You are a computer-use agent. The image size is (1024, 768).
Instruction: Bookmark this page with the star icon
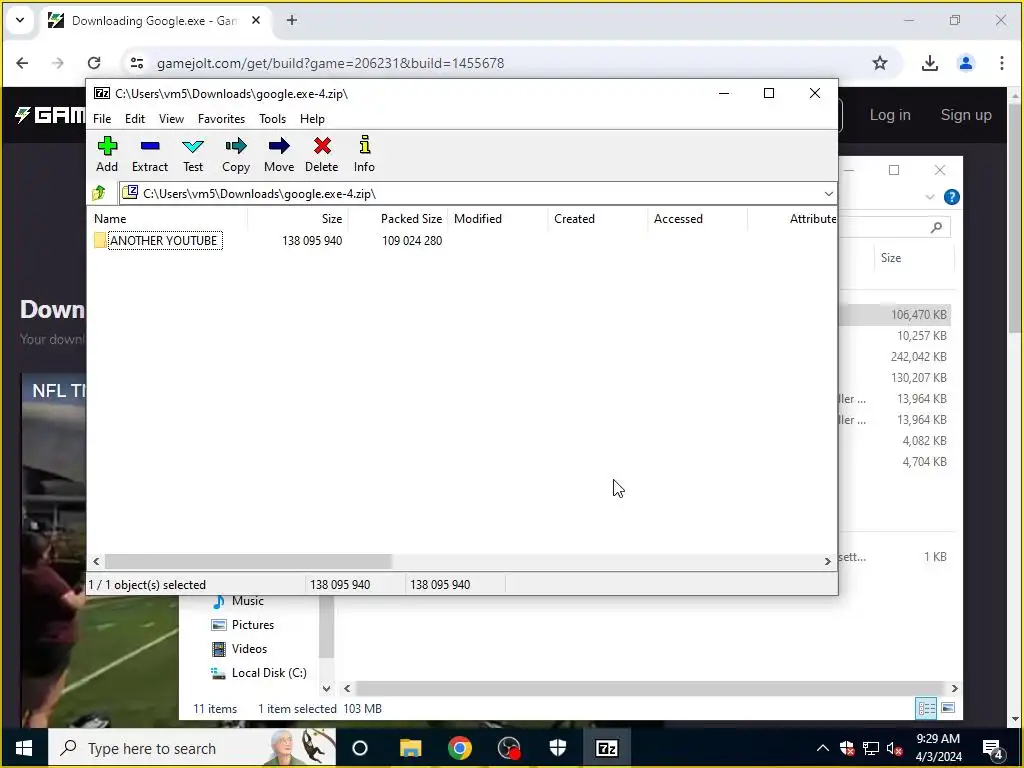point(880,63)
